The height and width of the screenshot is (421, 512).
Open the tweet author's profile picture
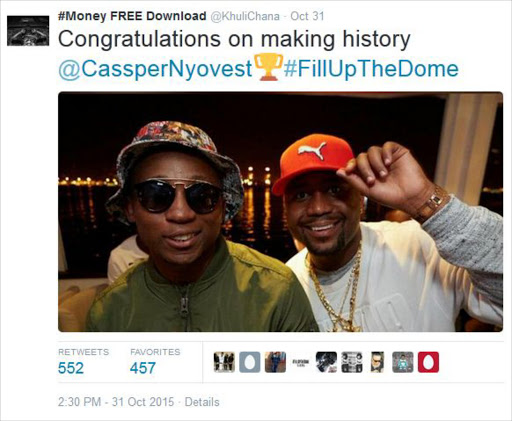(x=28, y=31)
